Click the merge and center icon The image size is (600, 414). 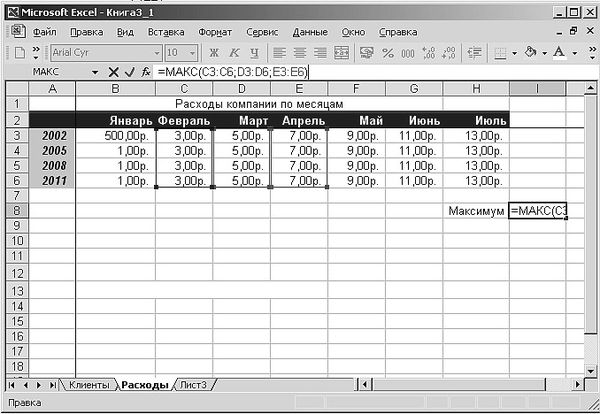pyautogui.click(x=342, y=52)
